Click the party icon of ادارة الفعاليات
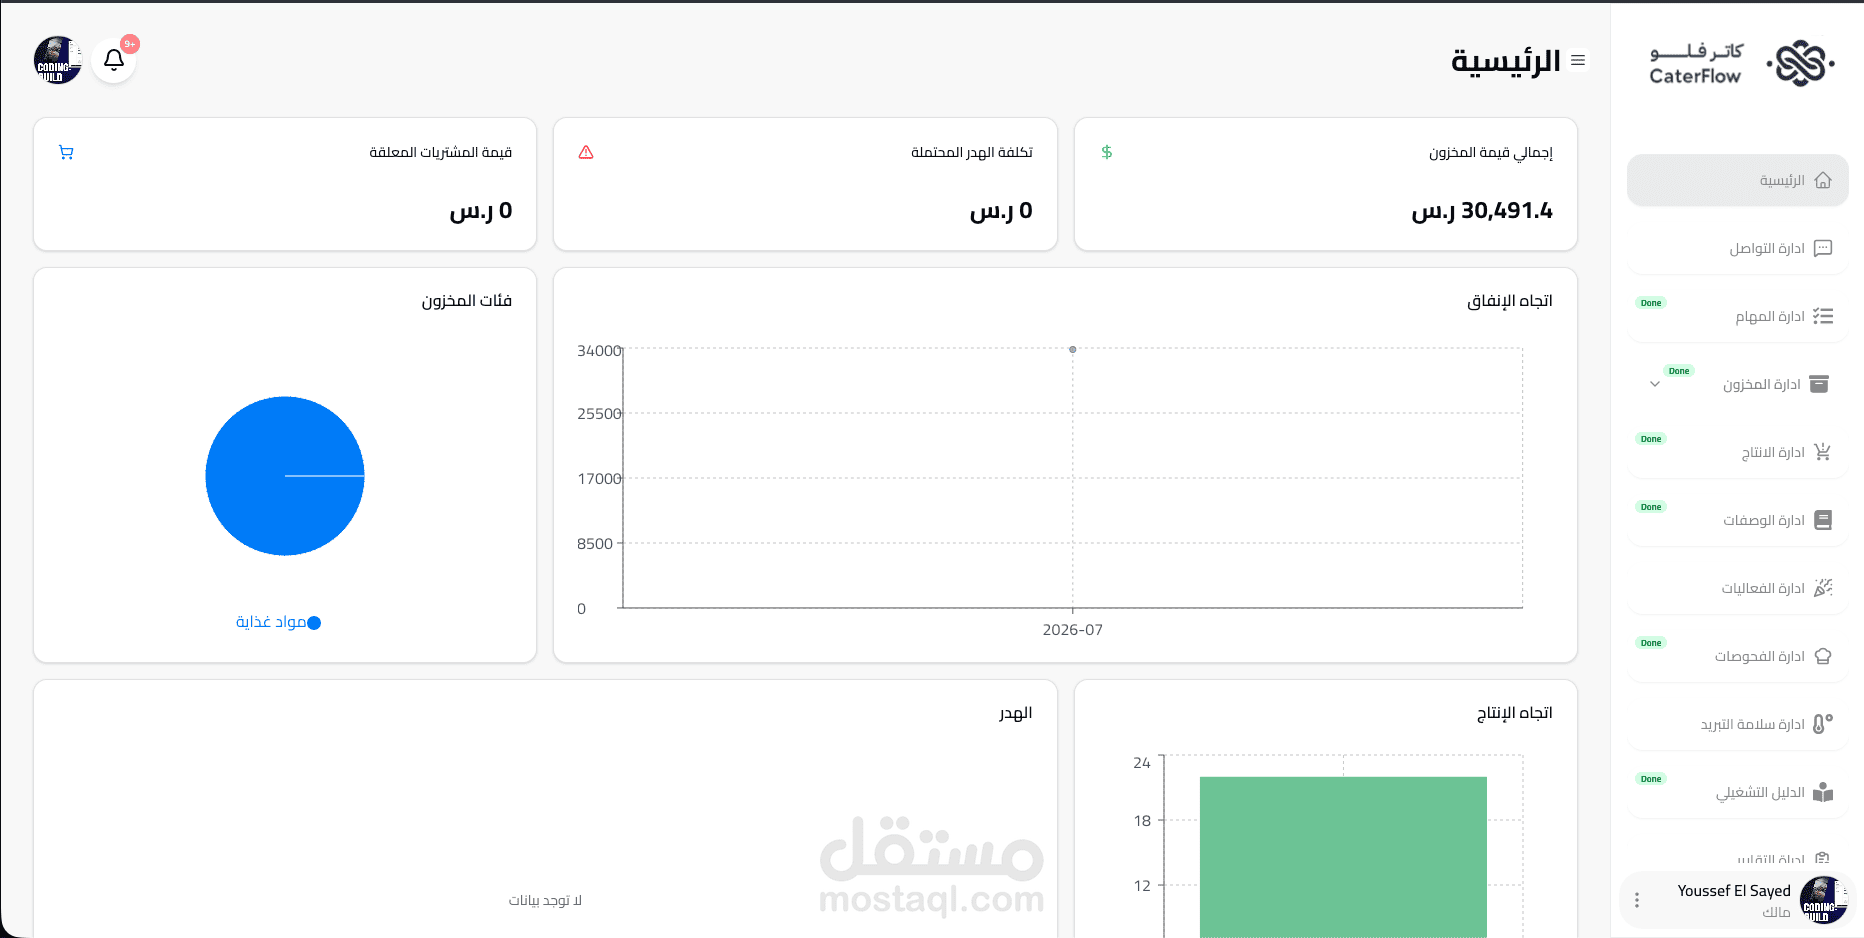Image resolution: width=1864 pixels, height=938 pixels. pyautogui.click(x=1823, y=588)
